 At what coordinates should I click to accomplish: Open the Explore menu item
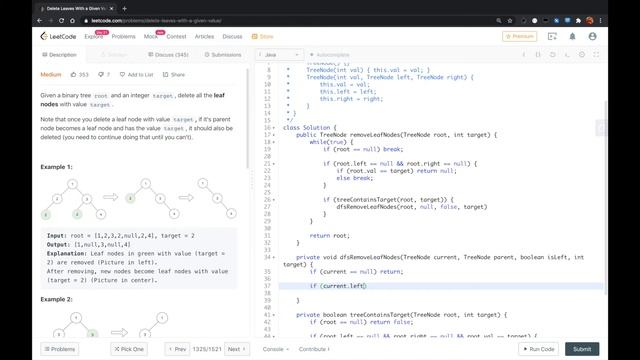93,36
